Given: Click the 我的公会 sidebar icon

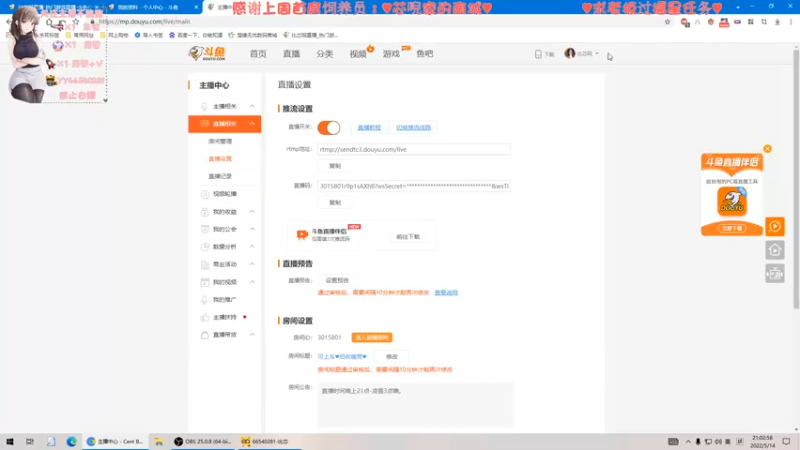Looking at the screenshot, I should 205,229.
